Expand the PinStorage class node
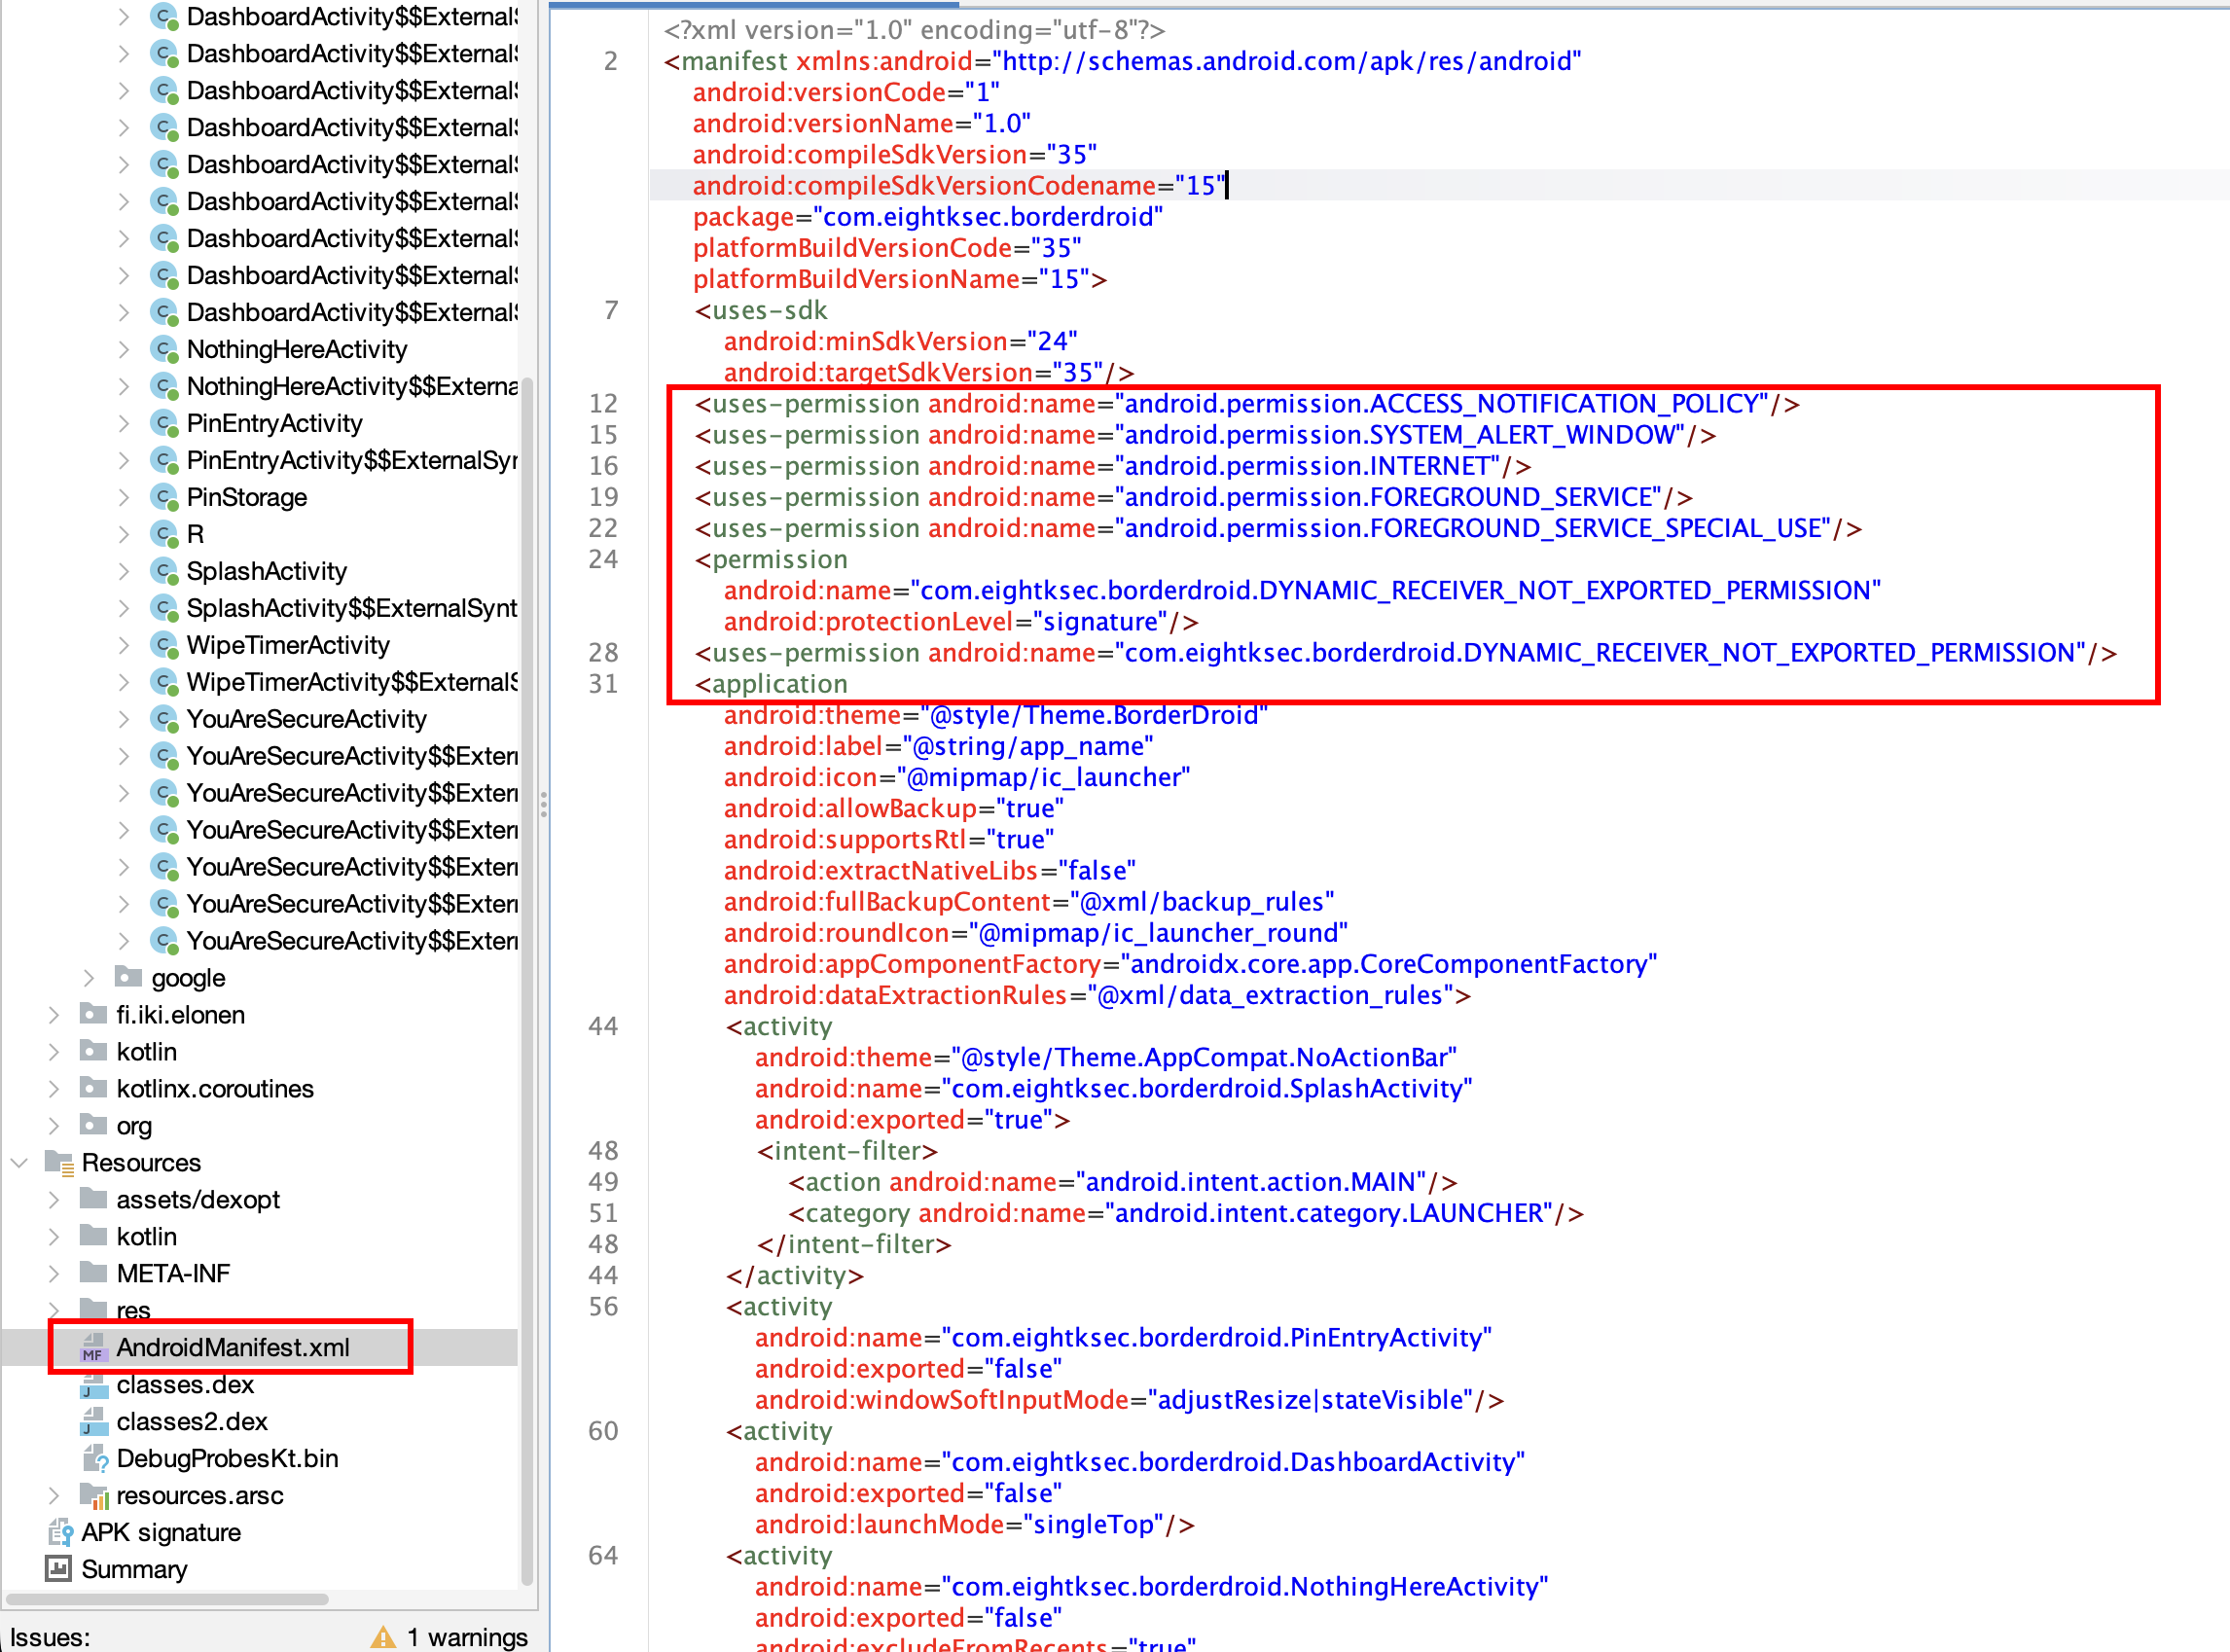 point(123,497)
